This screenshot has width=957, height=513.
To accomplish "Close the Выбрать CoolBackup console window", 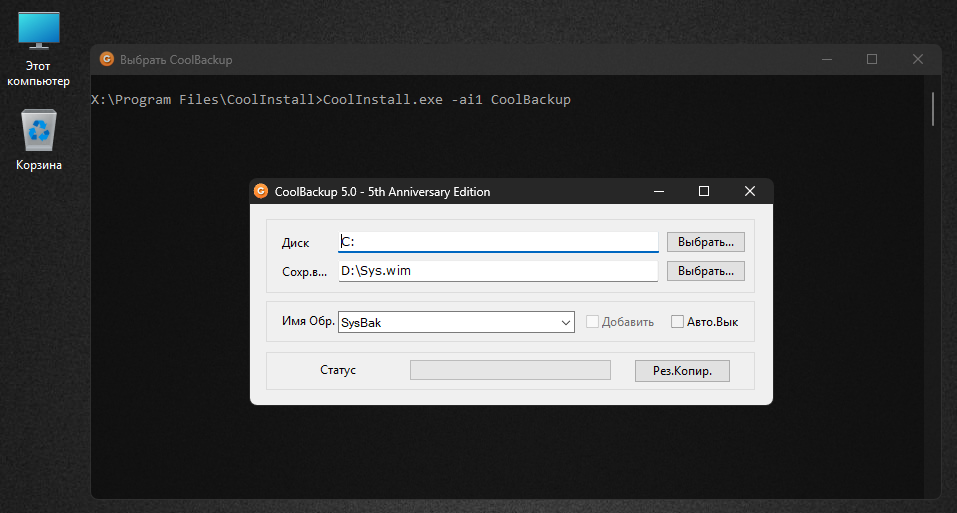I will coord(918,59).
